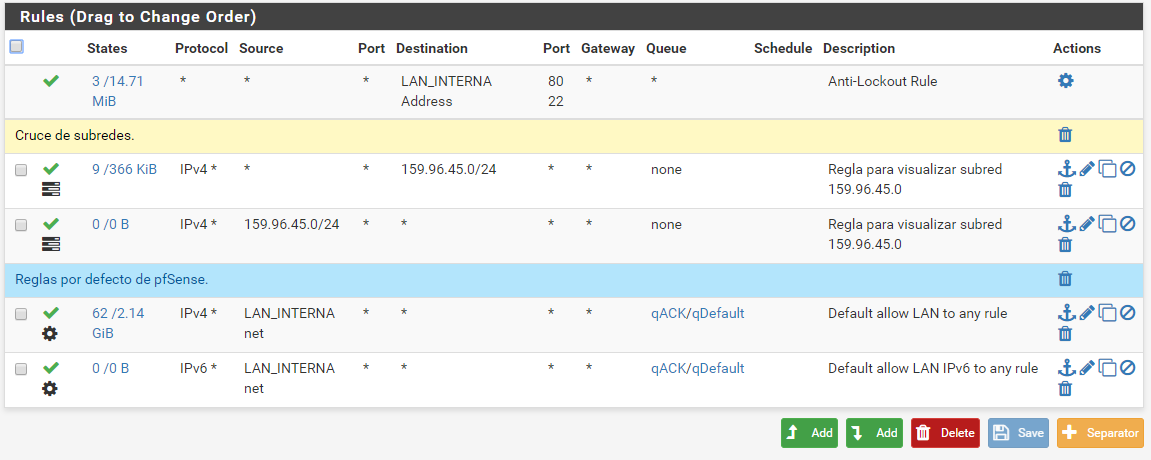Copy the source 159.96.45.0/24 rule
The image size is (1151, 460).
point(1107,224)
